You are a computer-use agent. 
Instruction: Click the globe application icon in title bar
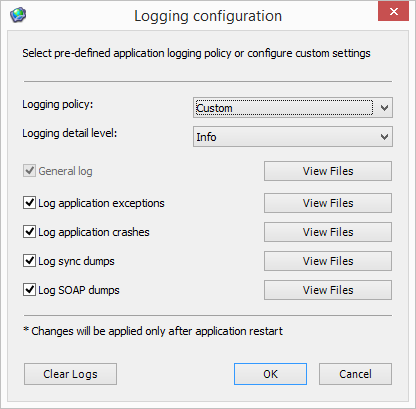point(18,15)
